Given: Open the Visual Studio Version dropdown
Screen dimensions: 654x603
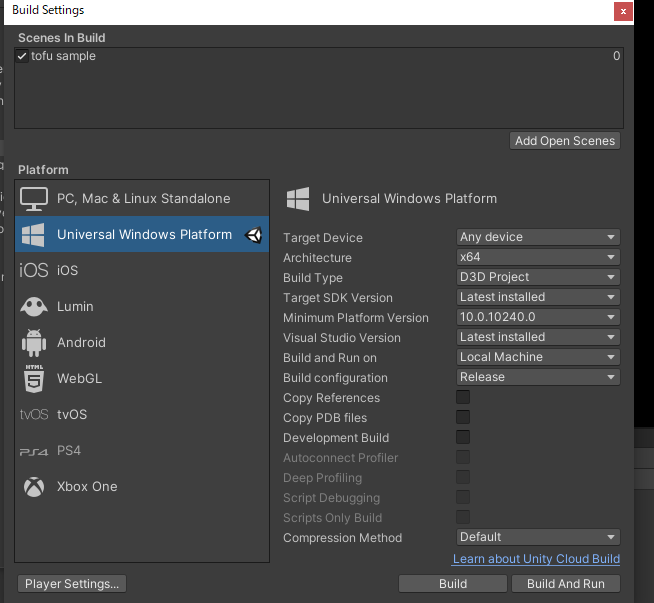Looking at the screenshot, I should 538,337.
